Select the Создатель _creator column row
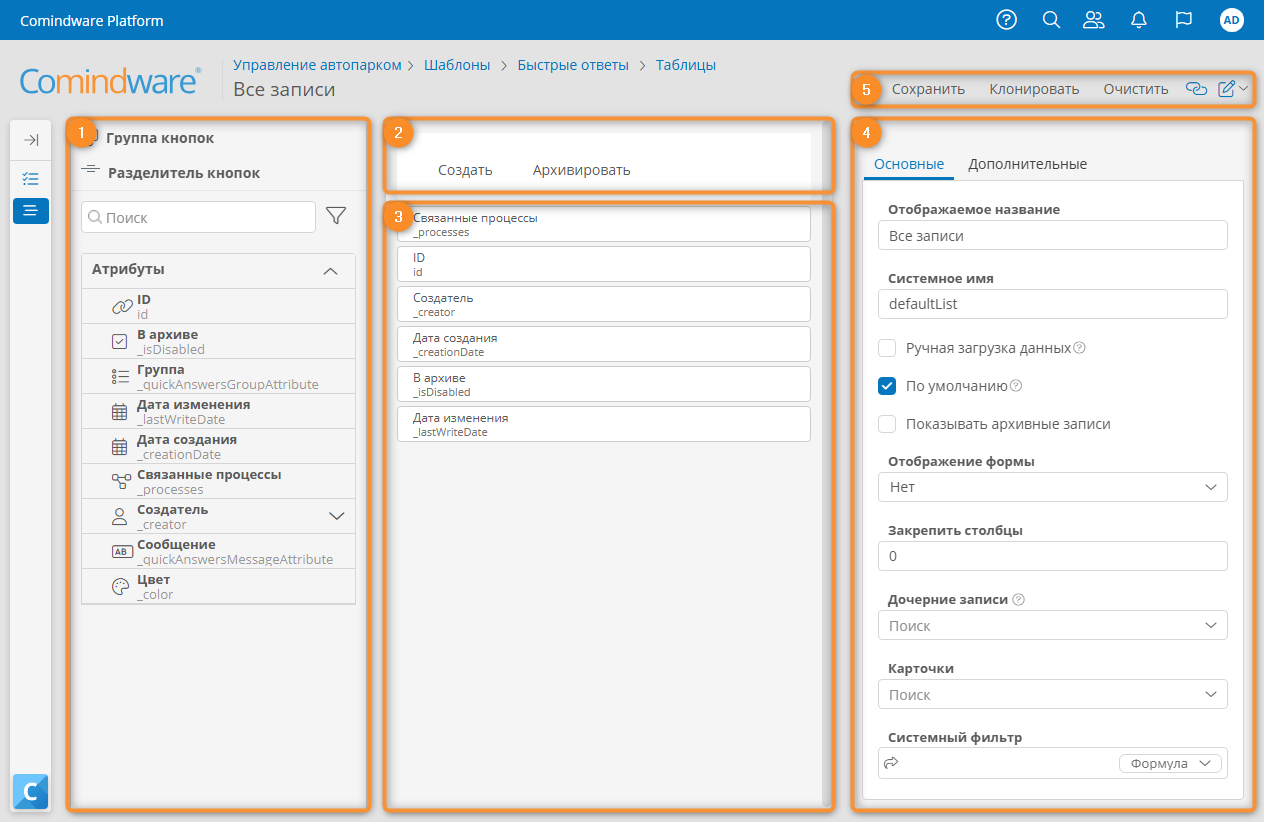The height and width of the screenshot is (822, 1264). 604,304
